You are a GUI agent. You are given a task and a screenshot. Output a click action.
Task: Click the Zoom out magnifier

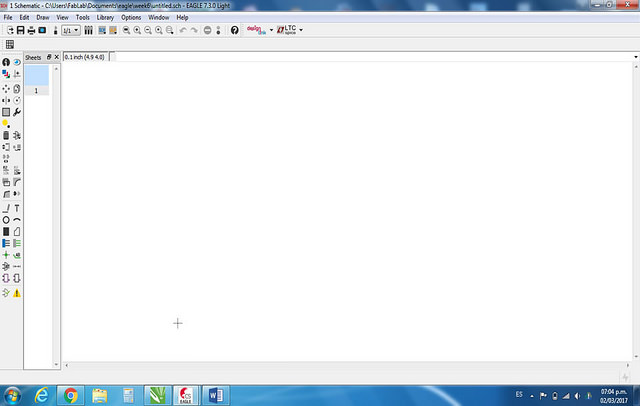pos(148,30)
